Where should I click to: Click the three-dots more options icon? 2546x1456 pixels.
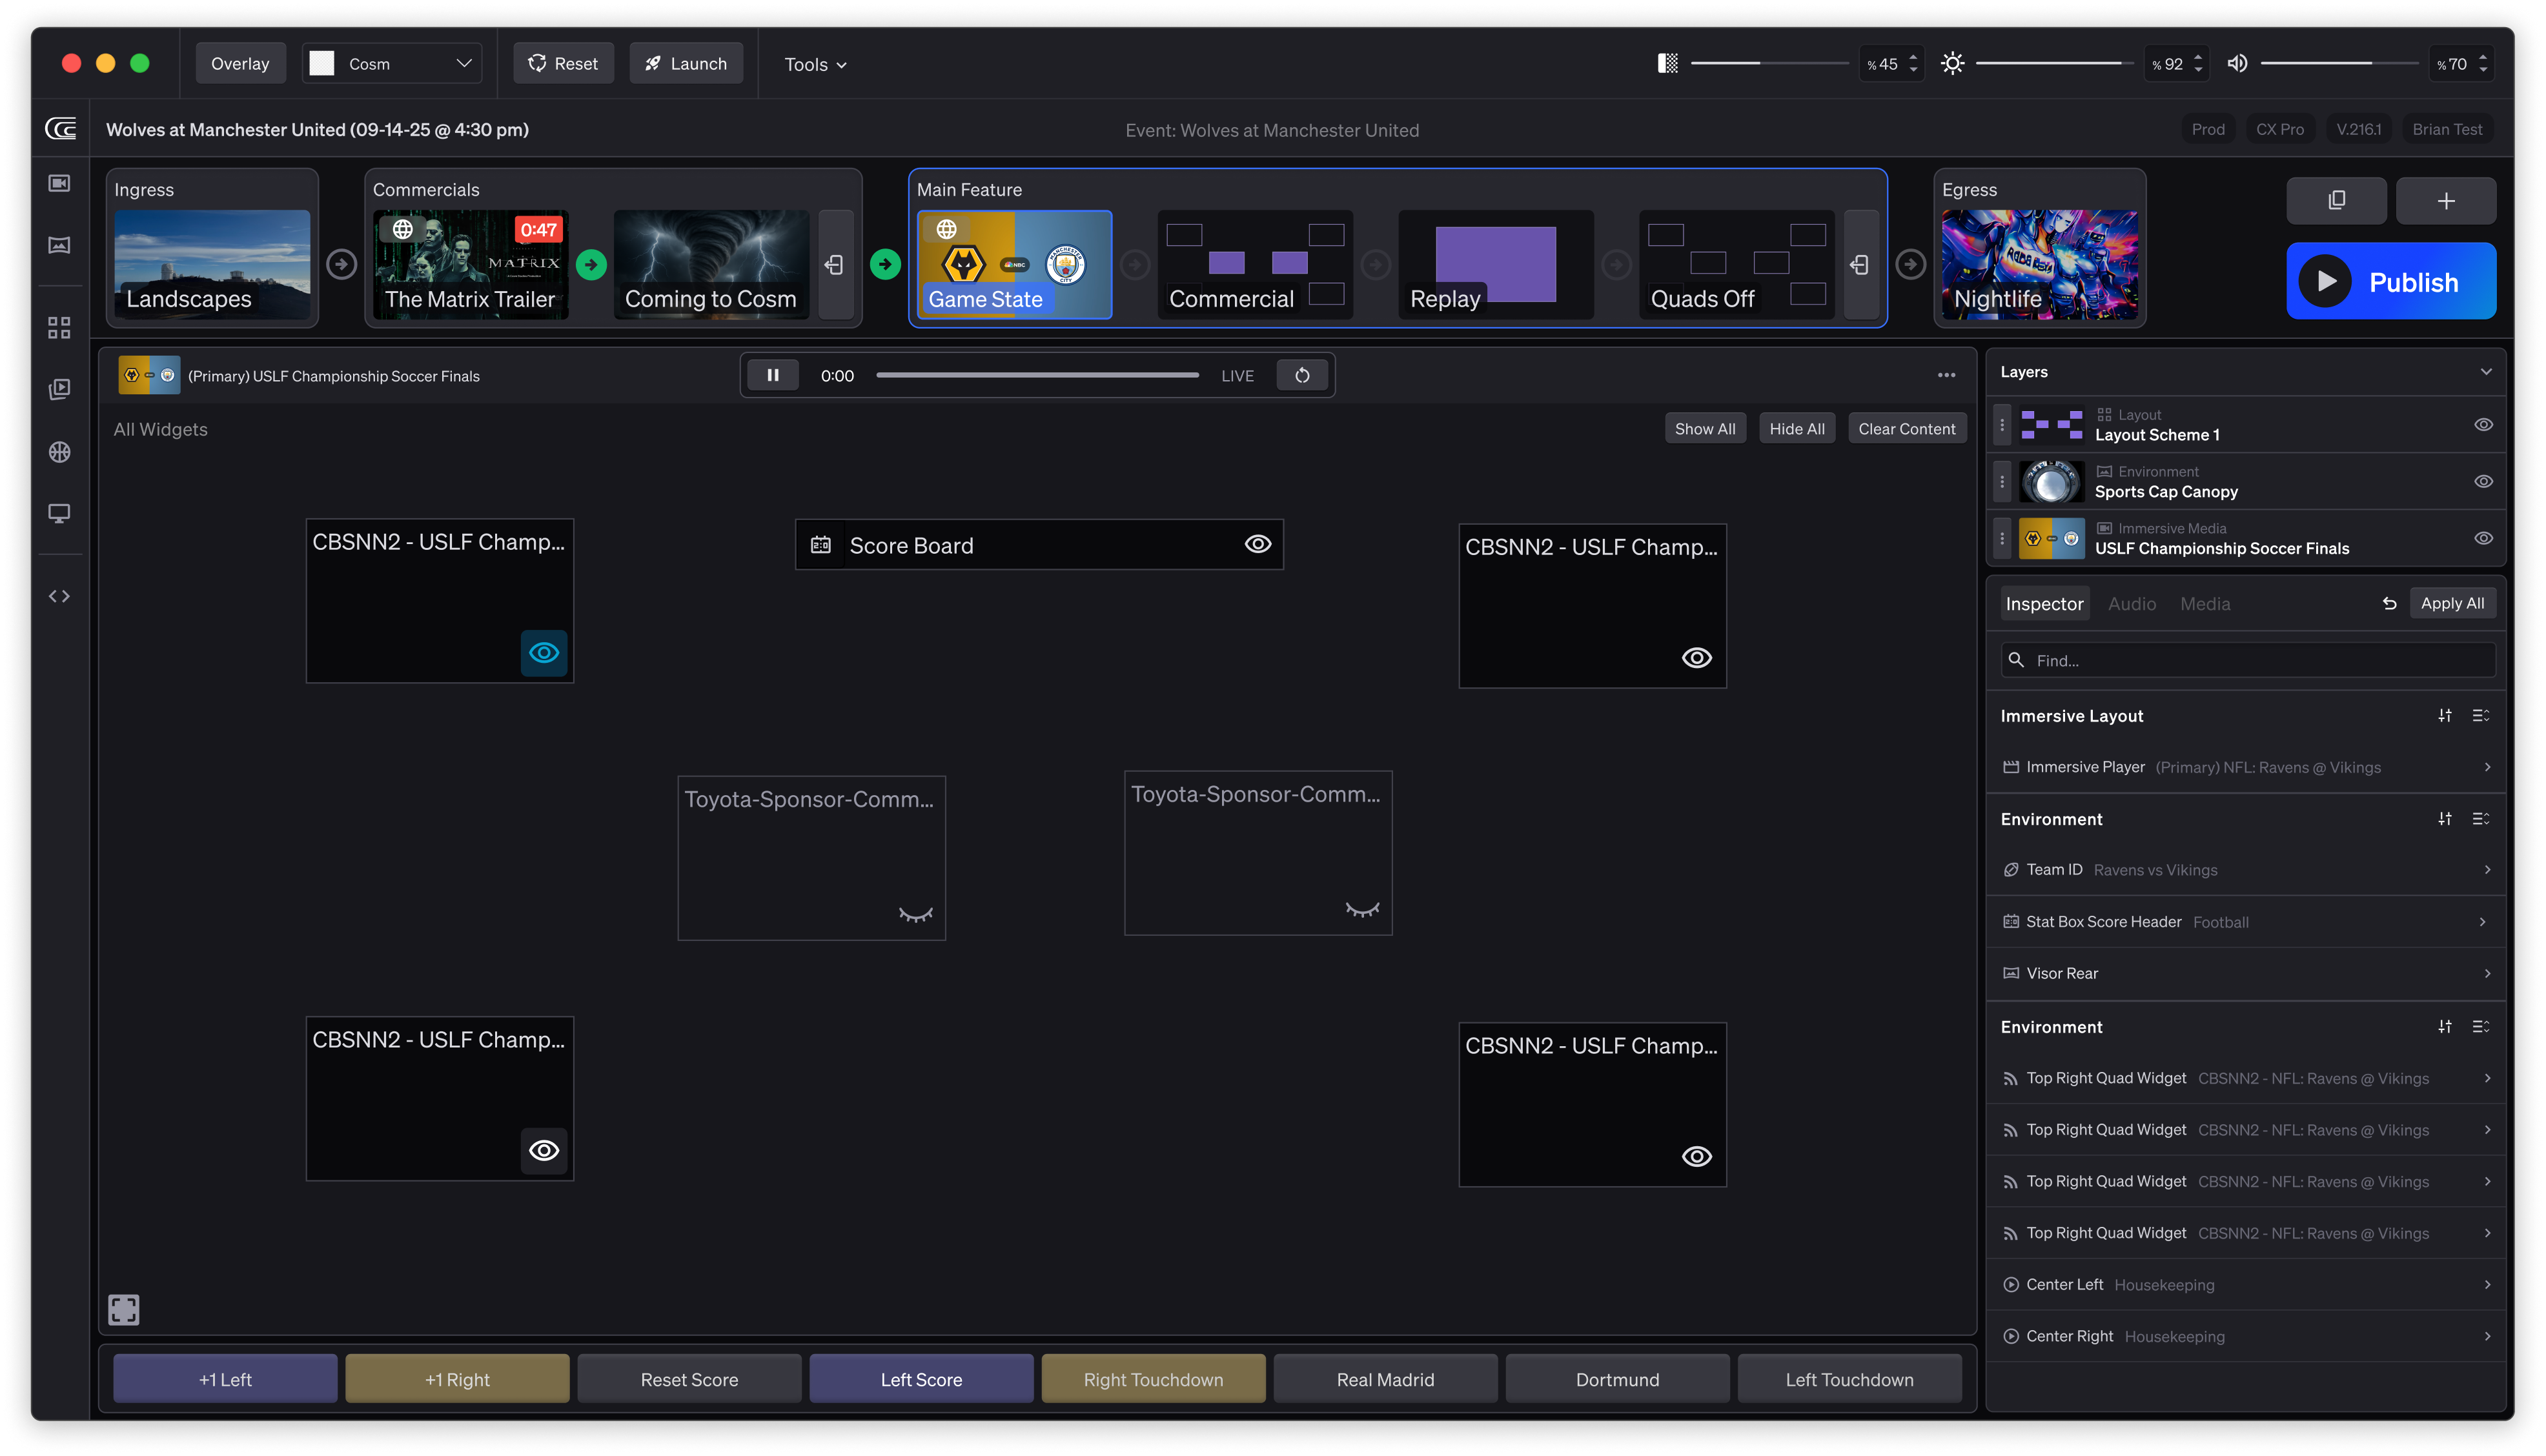point(1946,376)
